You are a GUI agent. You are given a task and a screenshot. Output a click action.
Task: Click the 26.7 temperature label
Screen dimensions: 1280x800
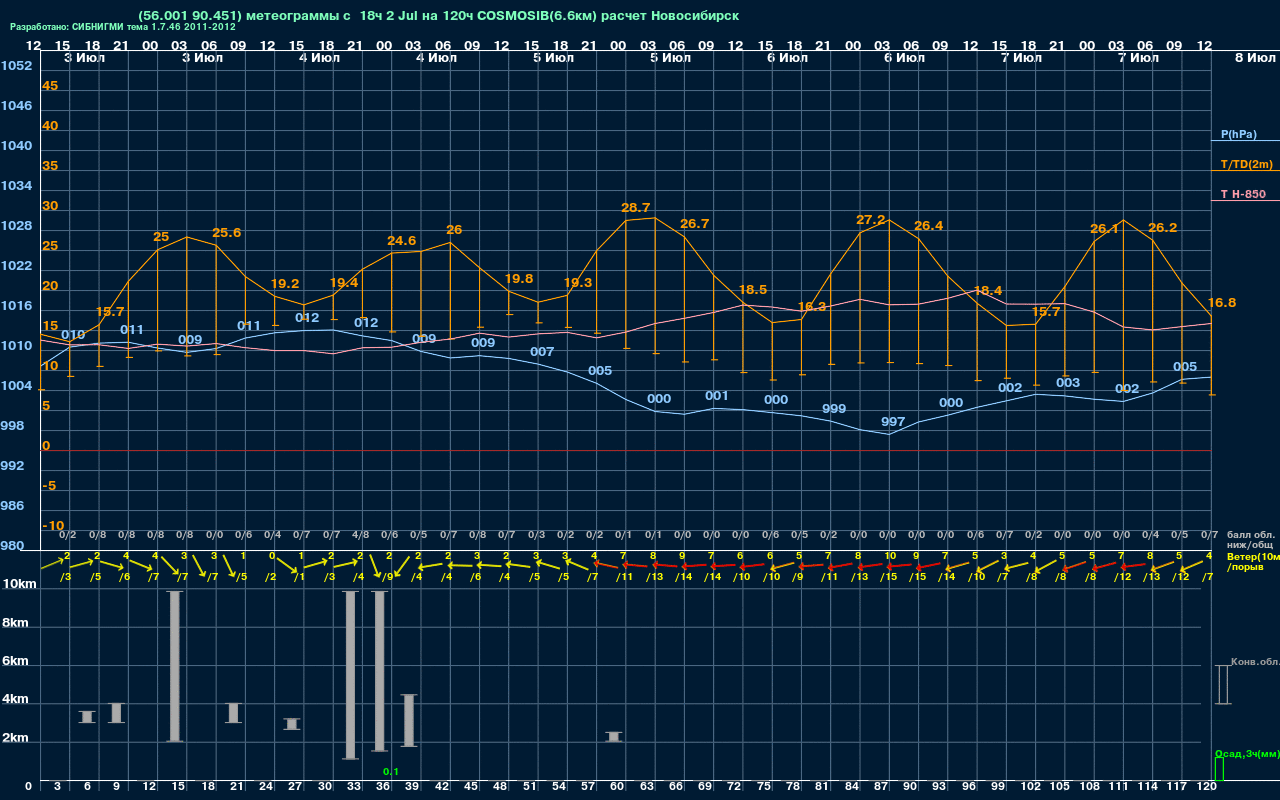click(x=694, y=224)
